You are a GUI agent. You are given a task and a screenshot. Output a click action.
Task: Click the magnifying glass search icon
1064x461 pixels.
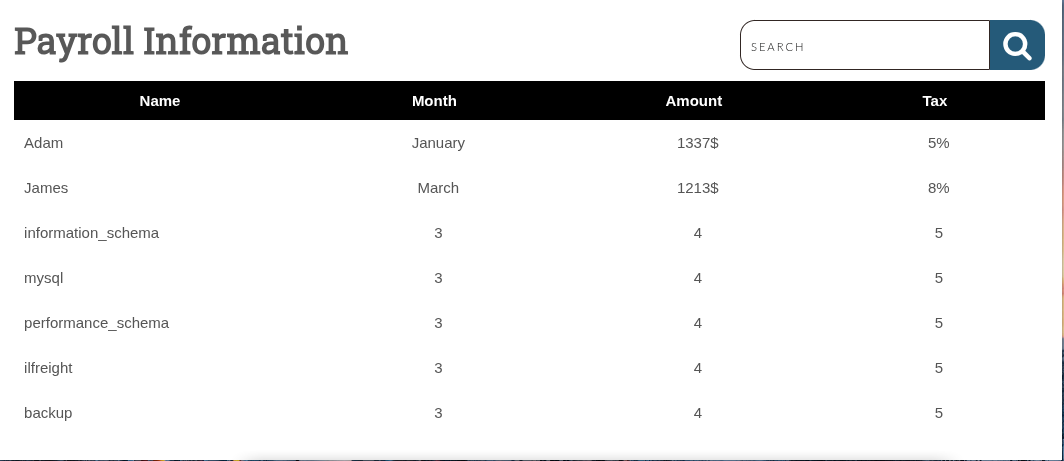click(x=1016, y=46)
